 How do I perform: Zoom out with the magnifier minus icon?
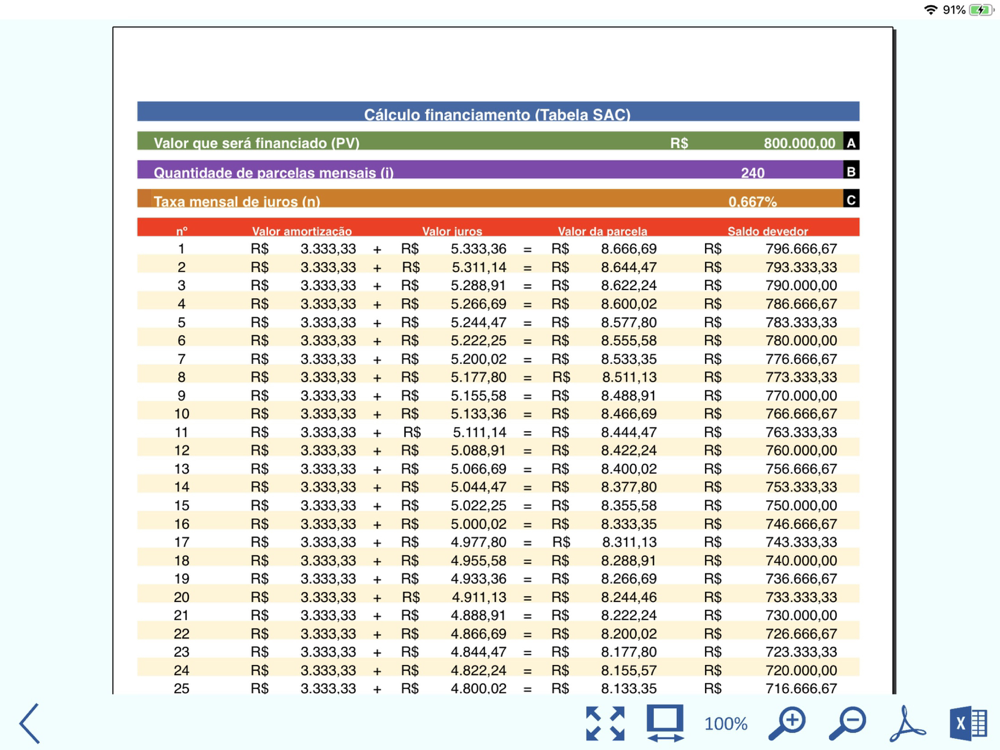pos(847,723)
